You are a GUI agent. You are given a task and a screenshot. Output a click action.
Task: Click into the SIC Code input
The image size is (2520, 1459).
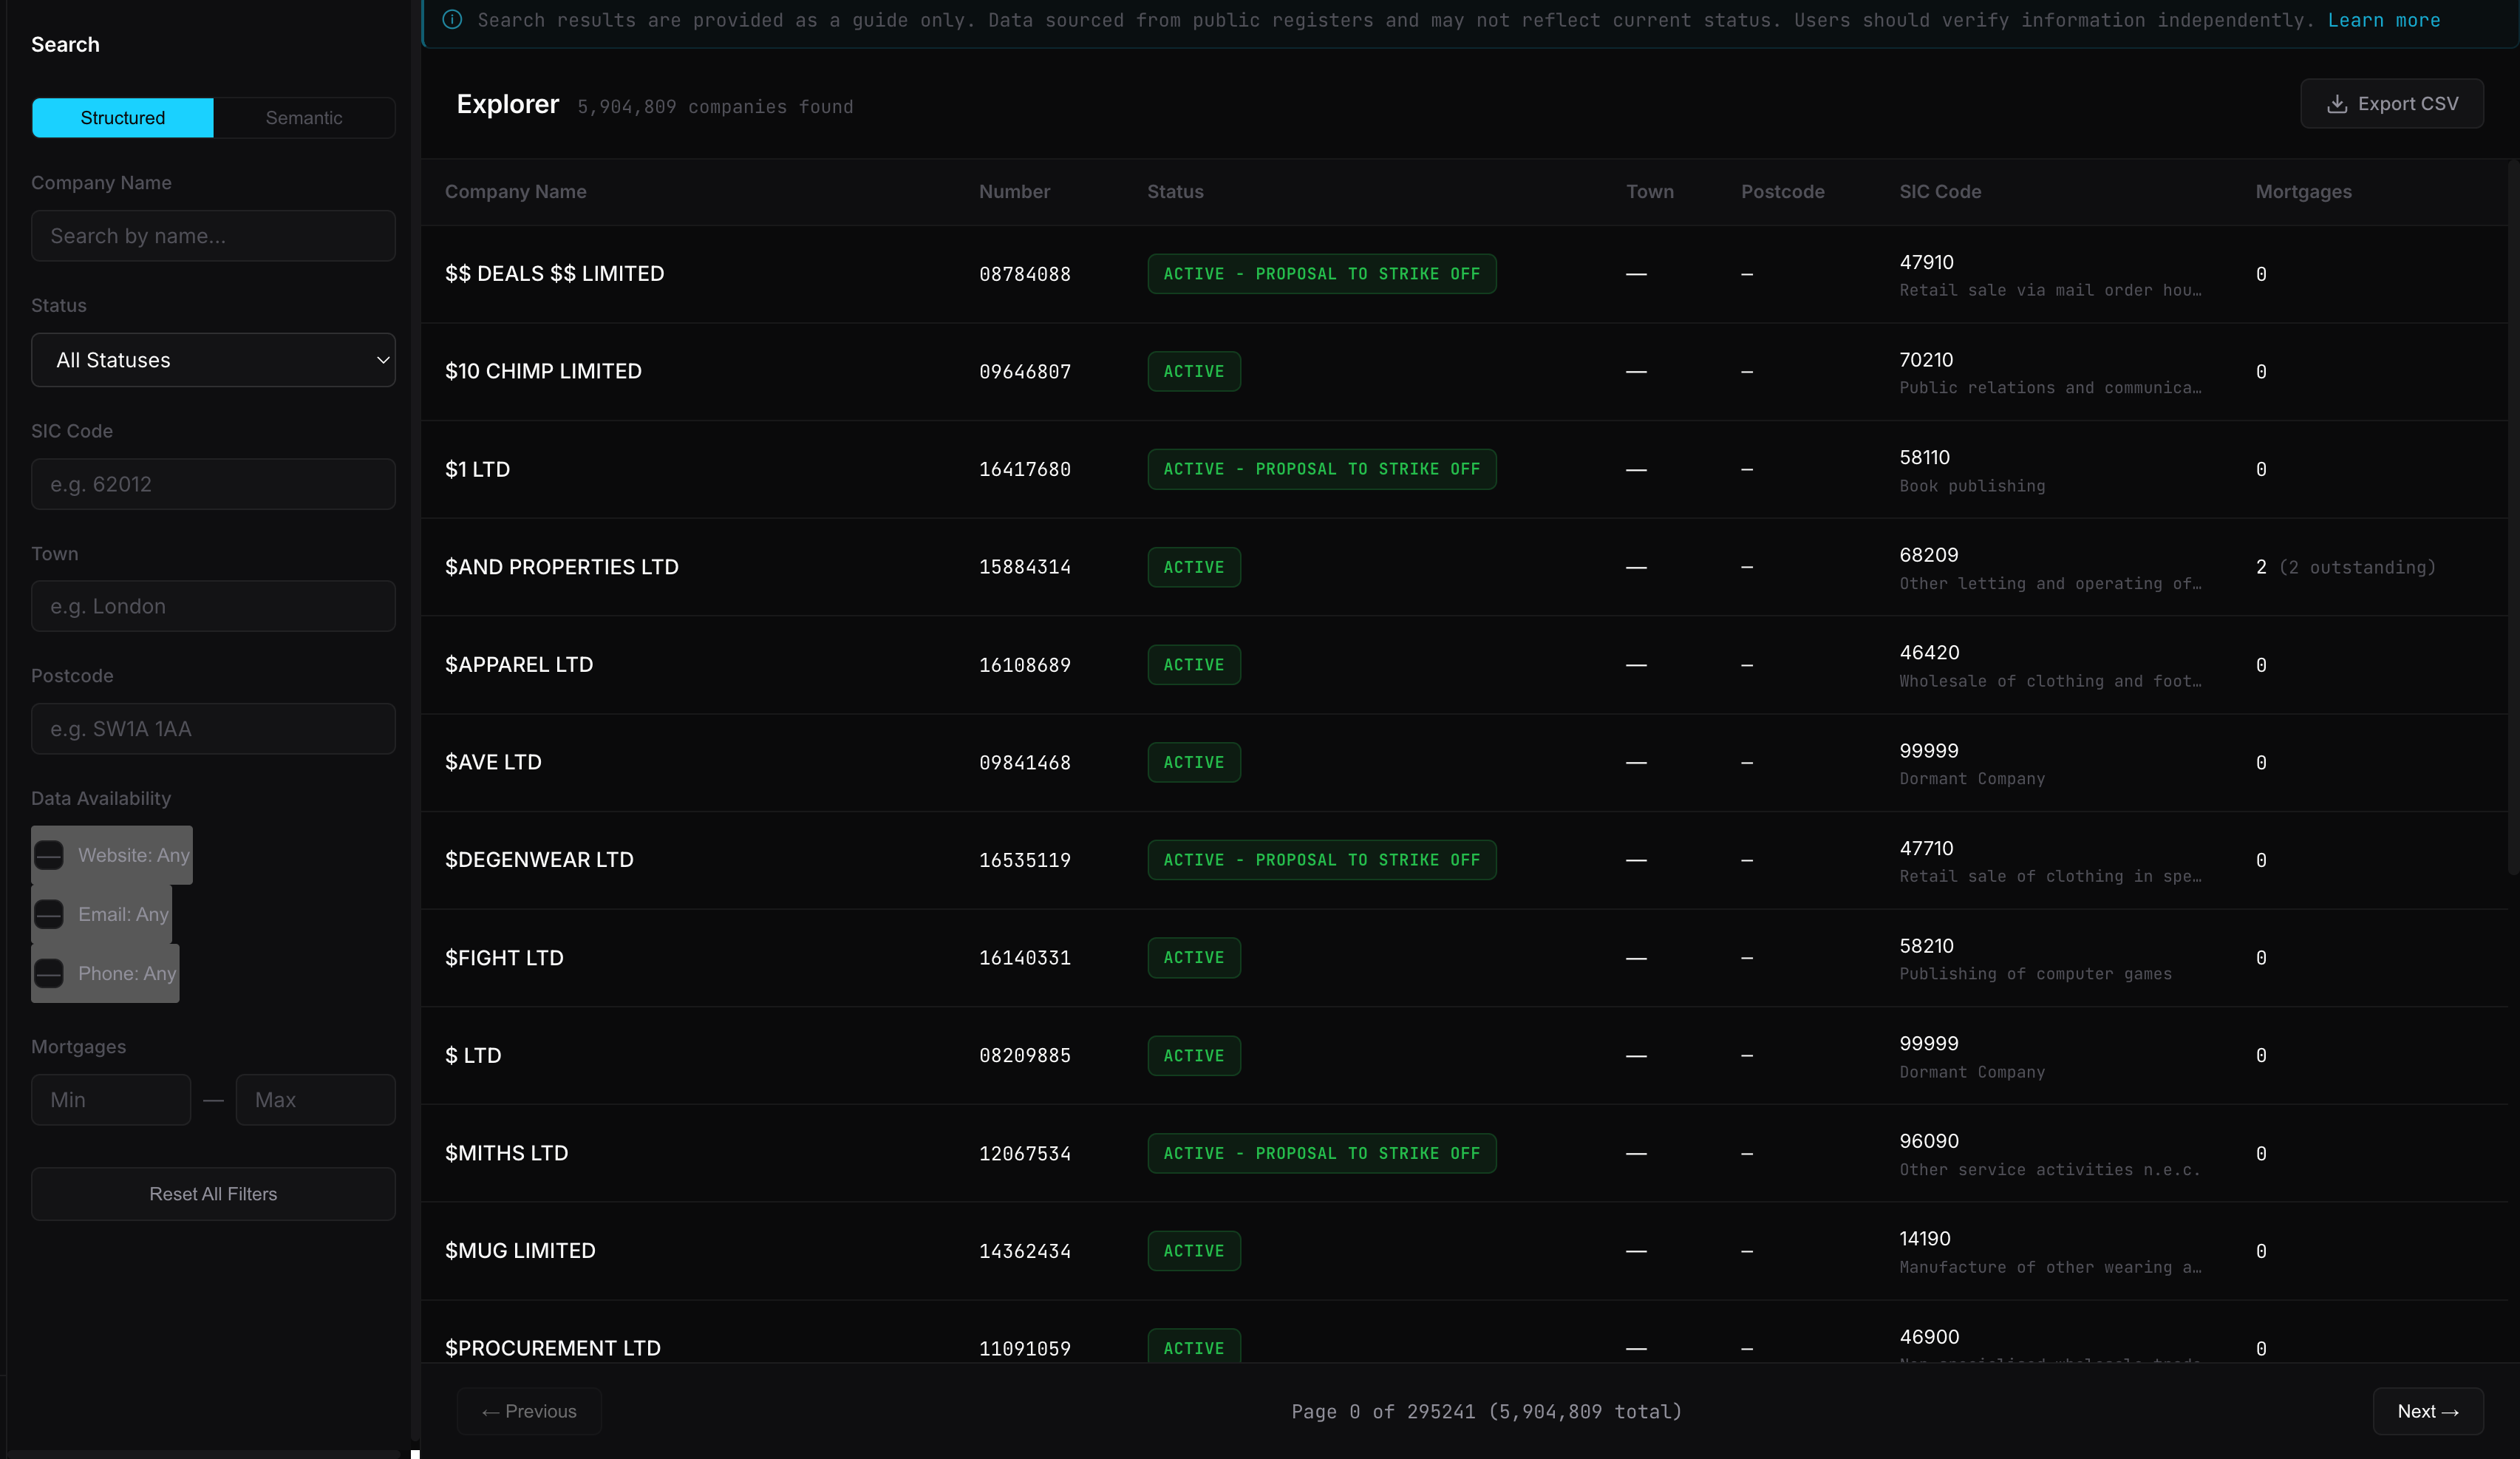[x=213, y=484]
